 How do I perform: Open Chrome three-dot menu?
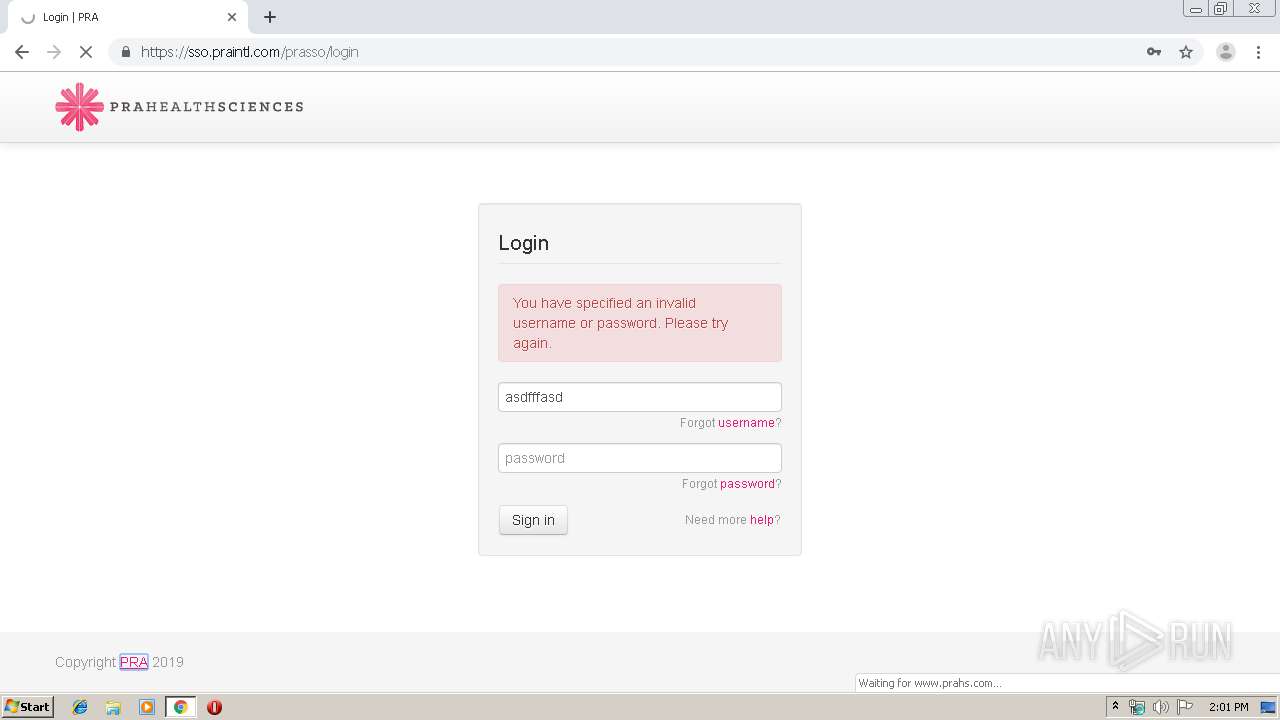coord(1258,52)
